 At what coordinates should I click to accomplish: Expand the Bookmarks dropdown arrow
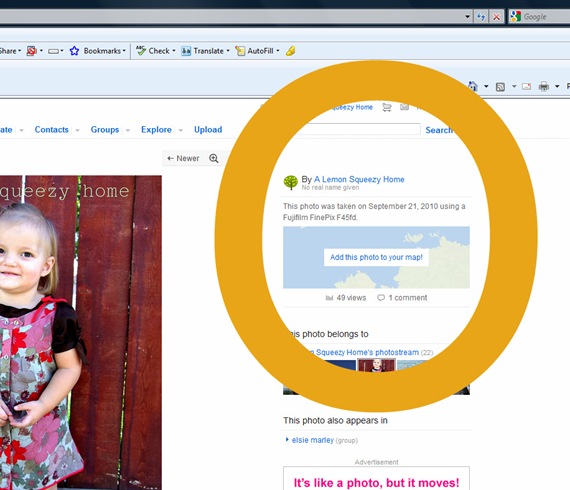tap(124, 51)
